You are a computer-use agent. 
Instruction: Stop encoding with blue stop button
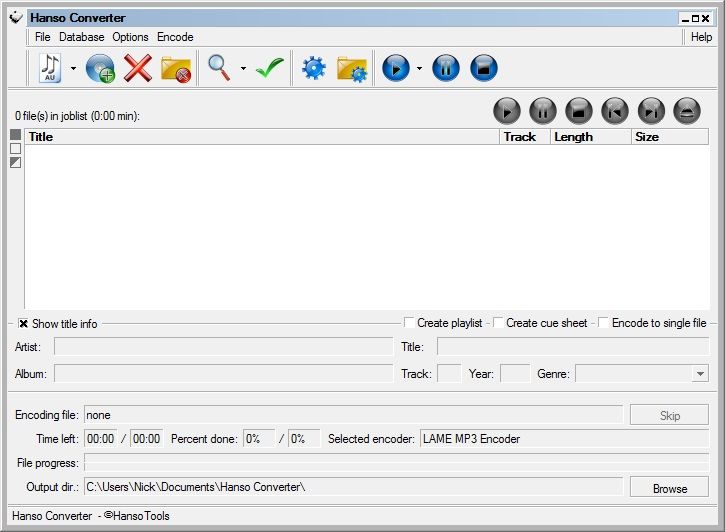(x=484, y=68)
